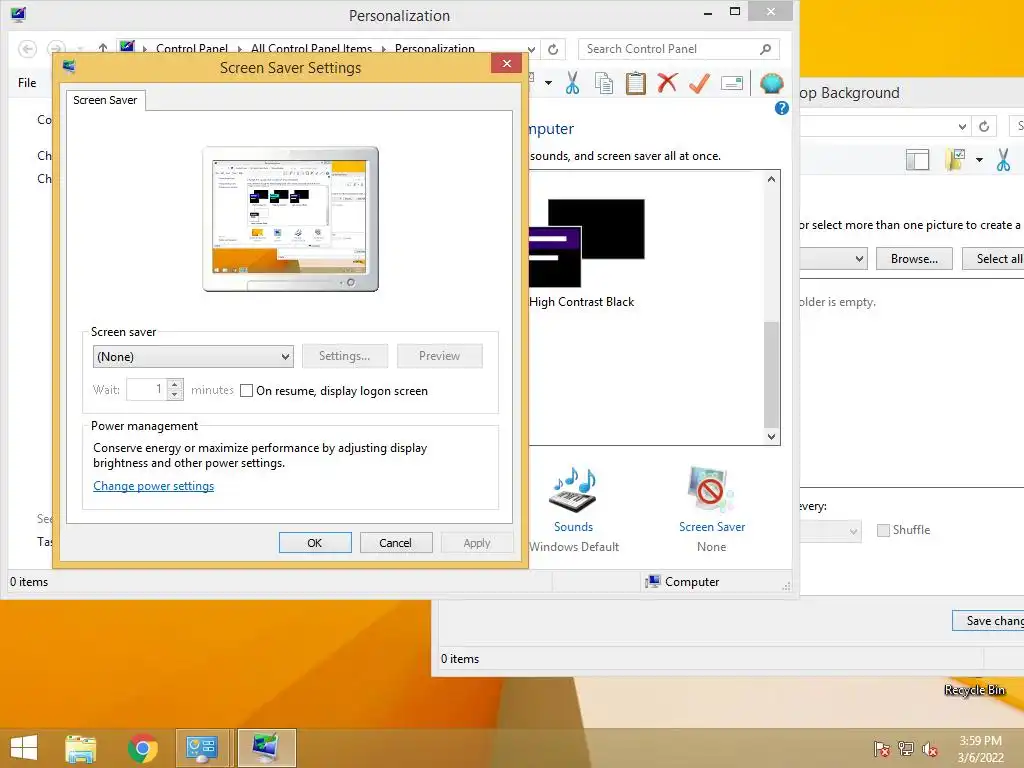This screenshot has height=768, width=1024.
Task: Click All Control Panel Items breadcrumb
Action: pos(312,48)
